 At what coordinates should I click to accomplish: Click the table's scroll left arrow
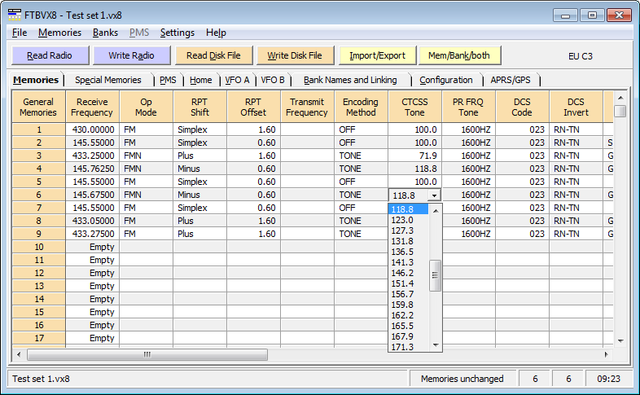[19, 354]
